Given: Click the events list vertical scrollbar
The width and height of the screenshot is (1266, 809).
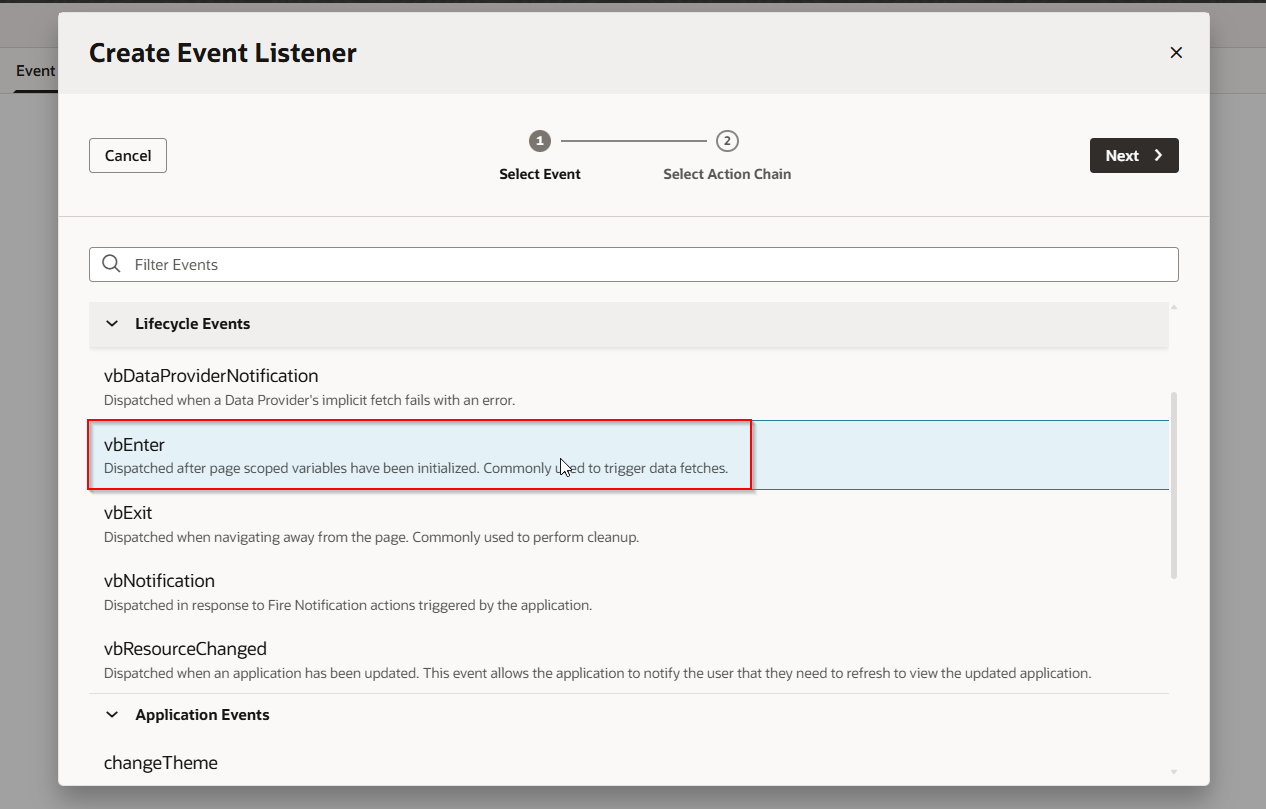Looking at the screenshot, I should 1174,485.
